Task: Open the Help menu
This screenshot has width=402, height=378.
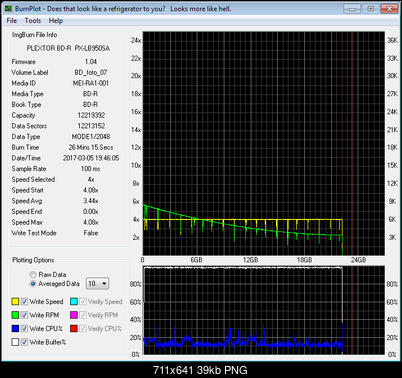Action: [x=56, y=21]
